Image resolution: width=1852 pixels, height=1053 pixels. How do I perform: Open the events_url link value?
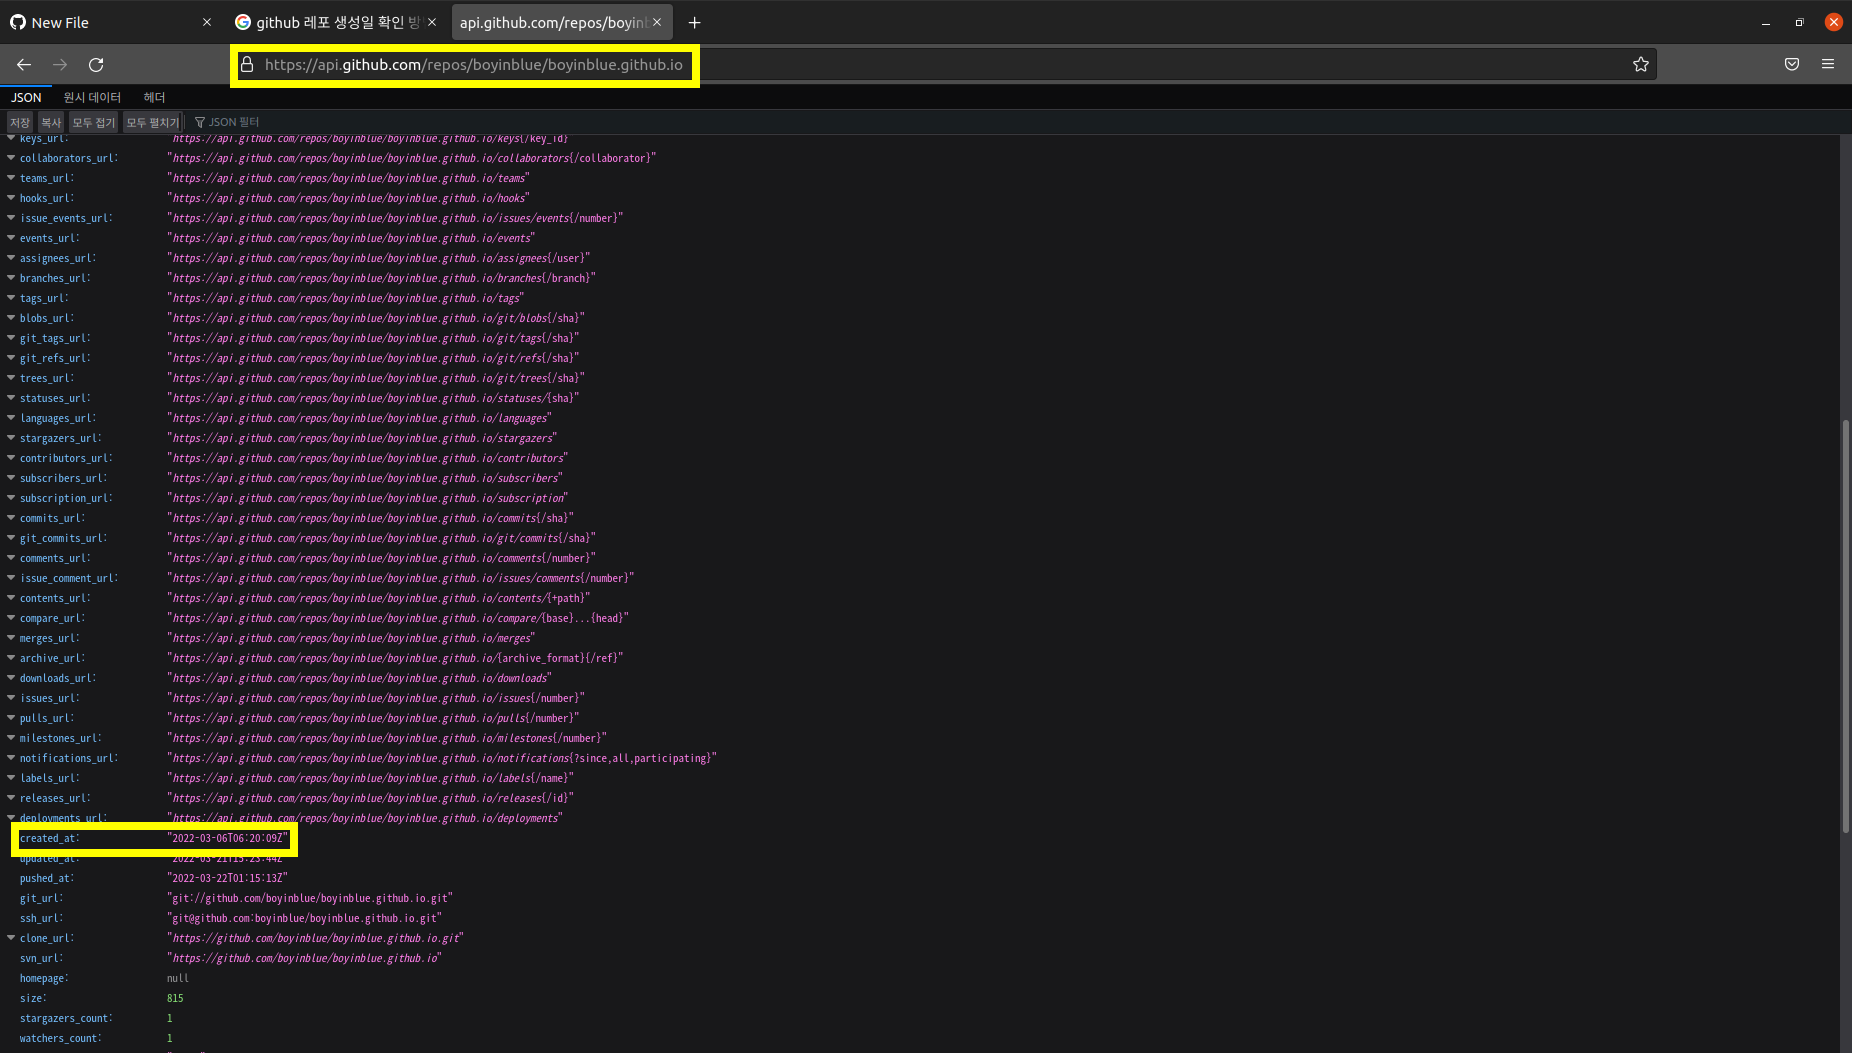tap(351, 238)
